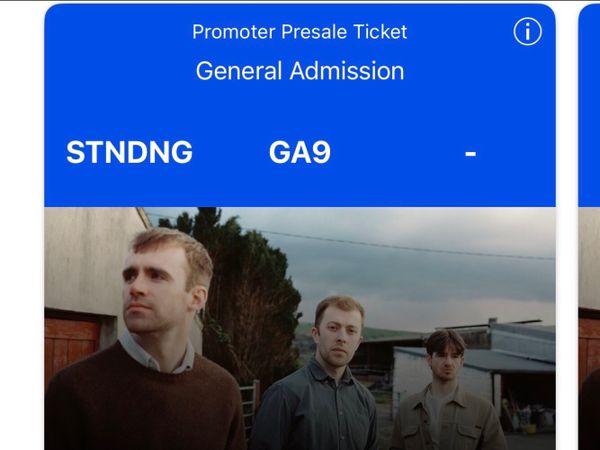
Task: Select the General Admission heading
Action: pyautogui.click(x=300, y=71)
